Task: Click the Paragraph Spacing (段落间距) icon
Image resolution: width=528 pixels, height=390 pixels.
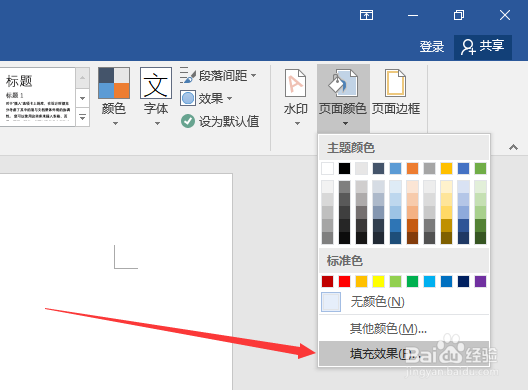Action: point(188,75)
